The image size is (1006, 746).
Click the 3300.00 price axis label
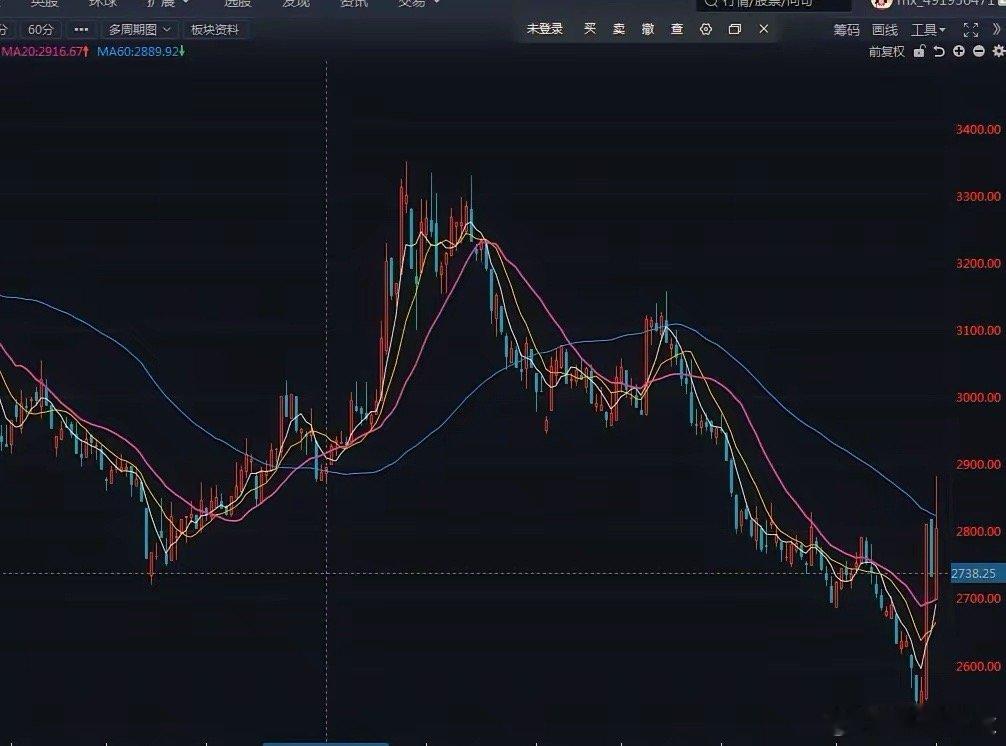(x=978, y=196)
